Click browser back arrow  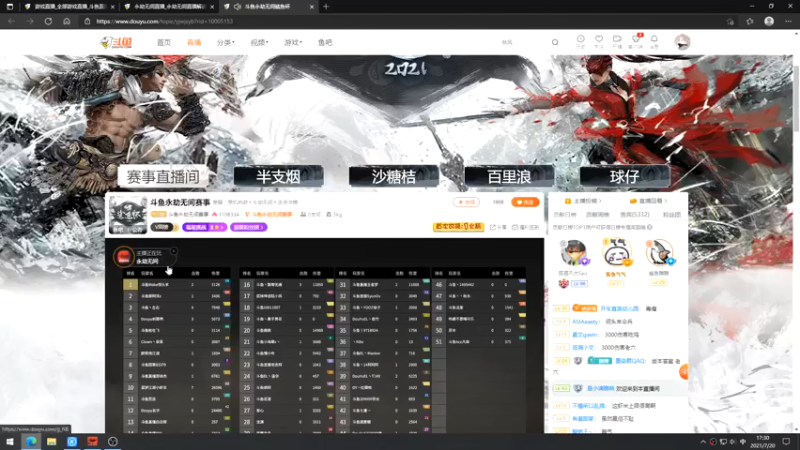[x=11, y=21]
